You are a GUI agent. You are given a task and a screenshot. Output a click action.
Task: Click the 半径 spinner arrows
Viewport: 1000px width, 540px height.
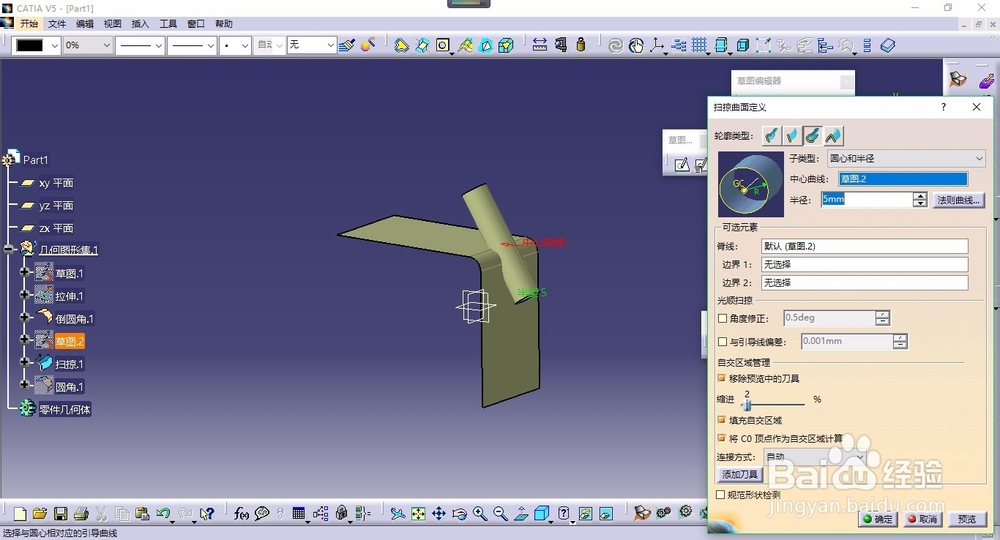point(920,200)
